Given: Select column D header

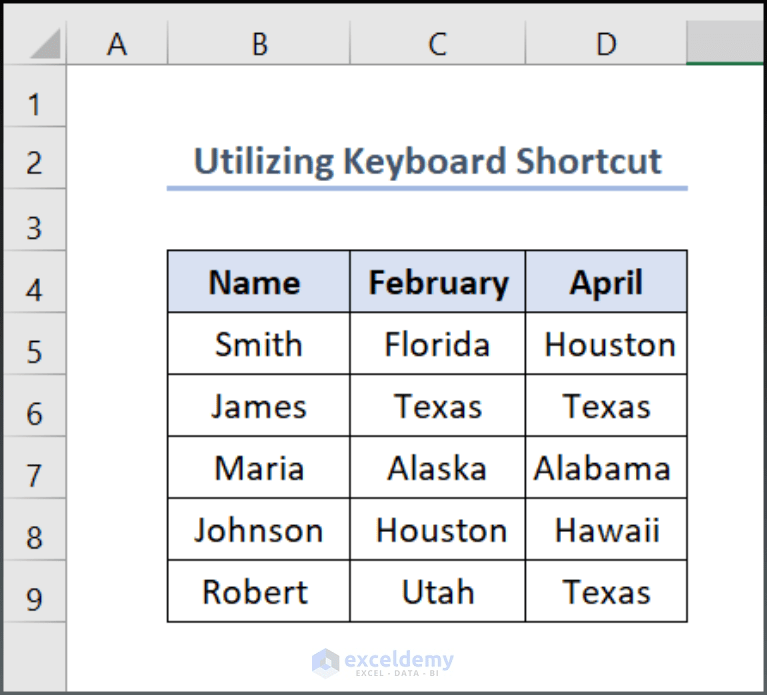Looking at the screenshot, I should pos(606,43).
